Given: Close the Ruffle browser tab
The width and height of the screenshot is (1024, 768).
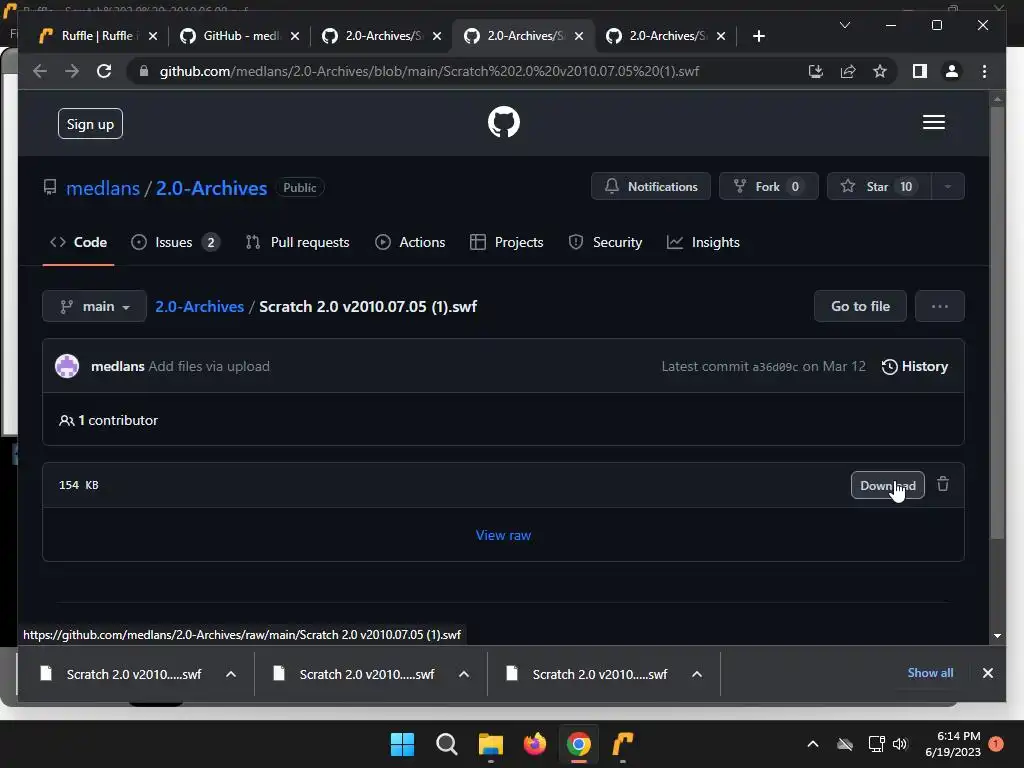Looking at the screenshot, I should click(x=153, y=36).
